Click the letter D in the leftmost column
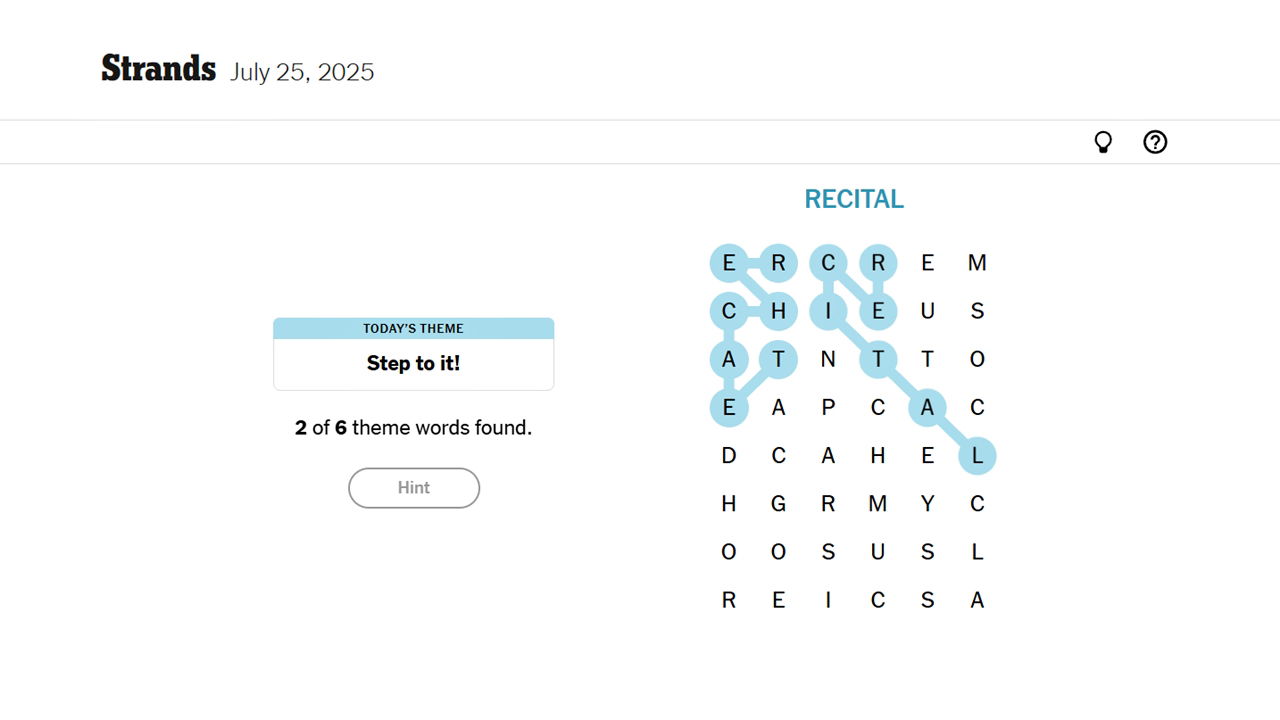1280x720 pixels. tap(729, 455)
